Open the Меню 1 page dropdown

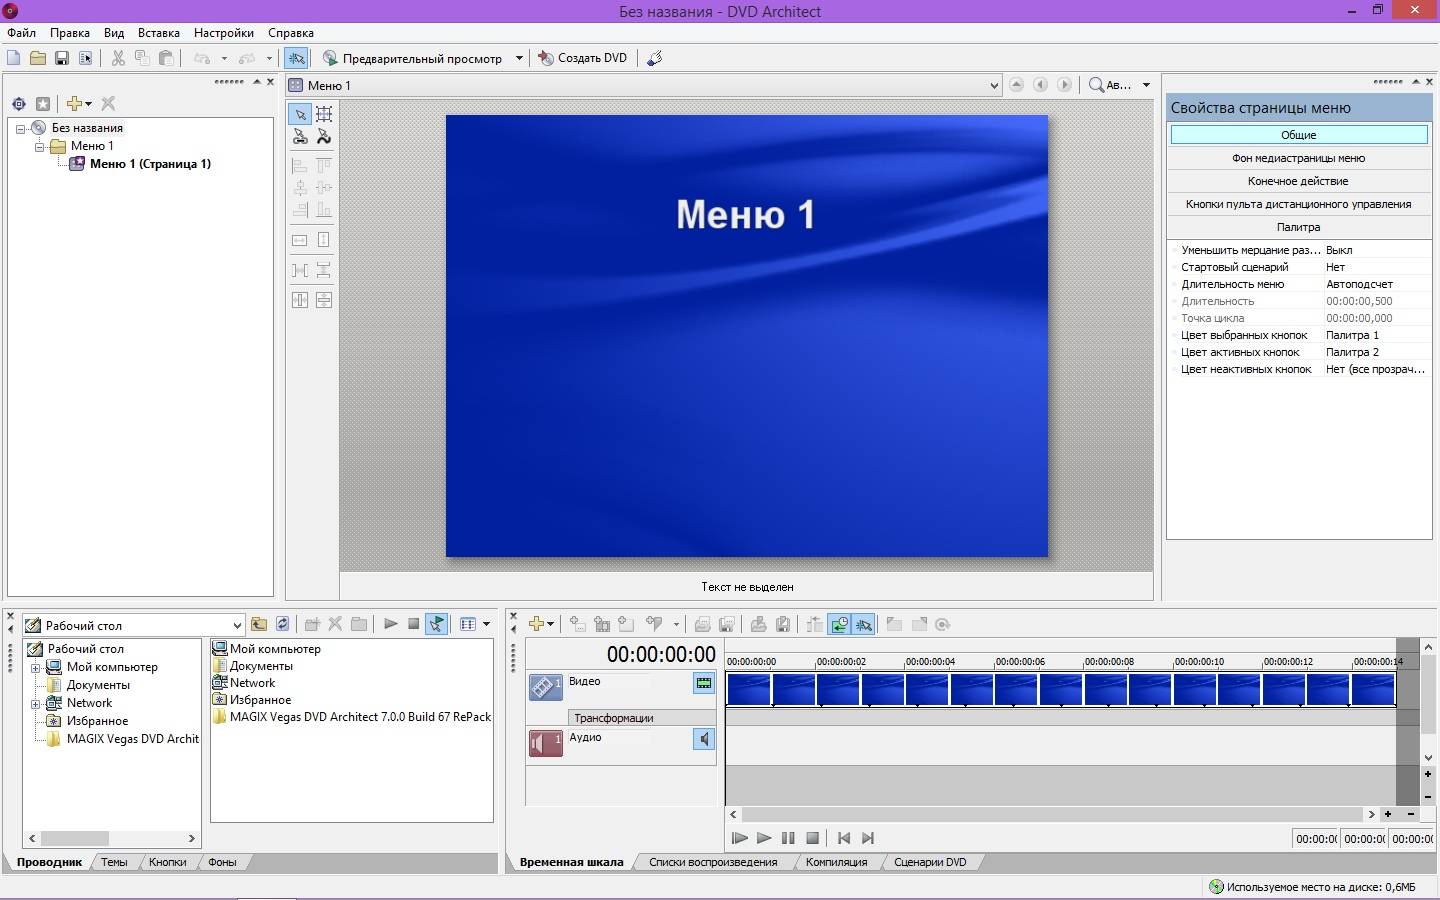pos(993,85)
